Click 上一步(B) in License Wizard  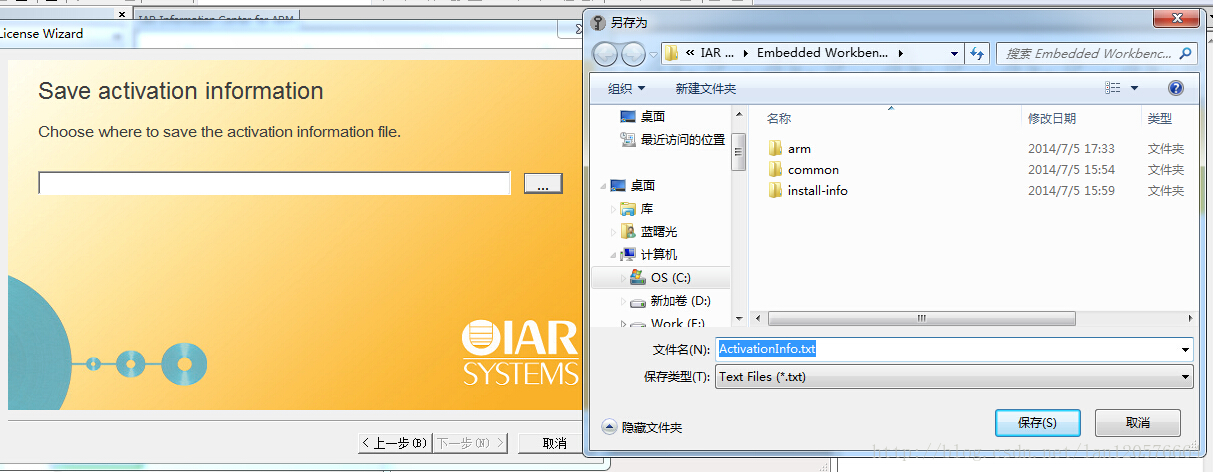395,443
